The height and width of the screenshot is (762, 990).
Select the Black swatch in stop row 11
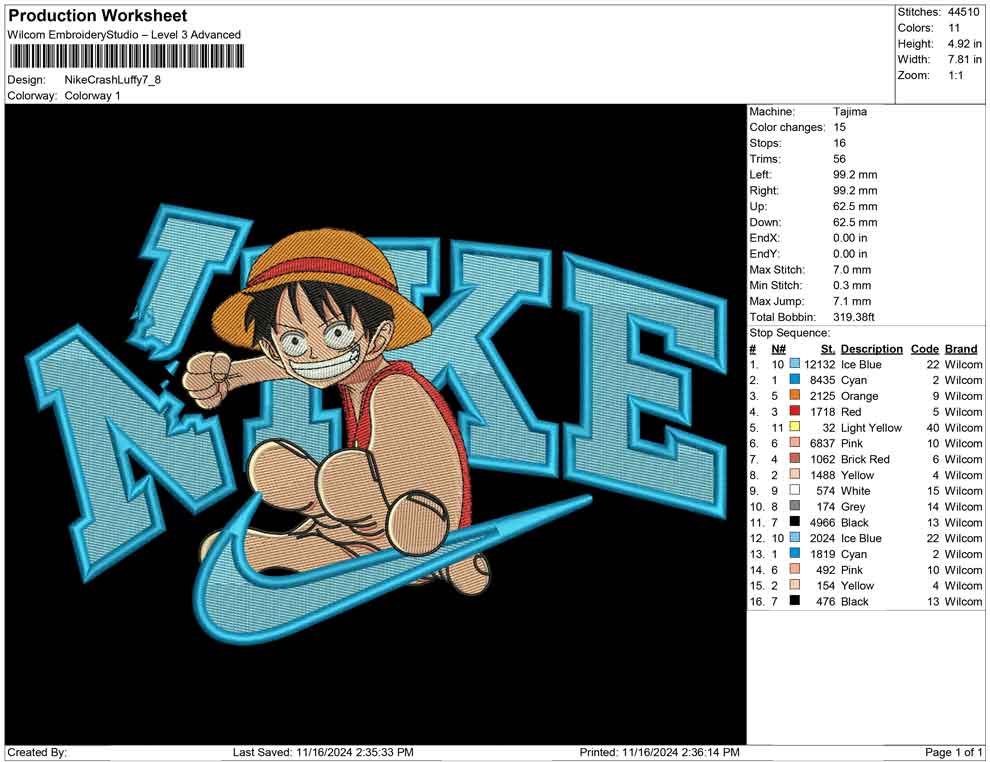[794, 522]
